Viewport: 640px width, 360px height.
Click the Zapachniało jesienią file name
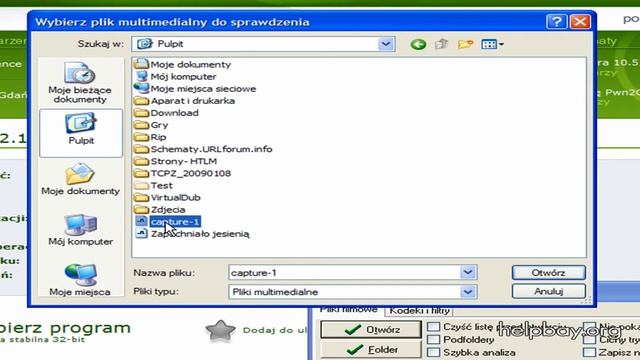pyautogui.click(x=200, y=234)
